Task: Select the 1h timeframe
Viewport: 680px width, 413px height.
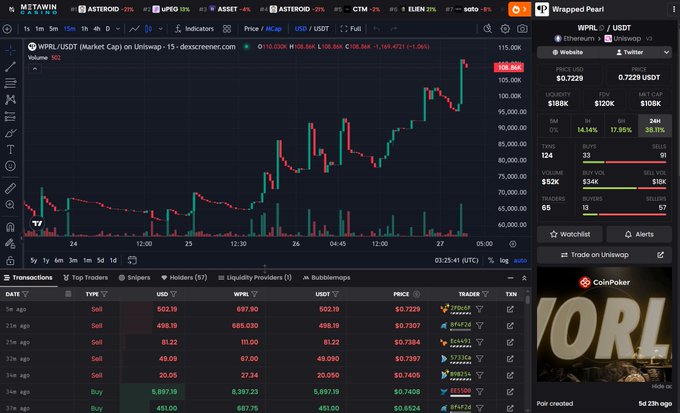Action: coord(85,29)
